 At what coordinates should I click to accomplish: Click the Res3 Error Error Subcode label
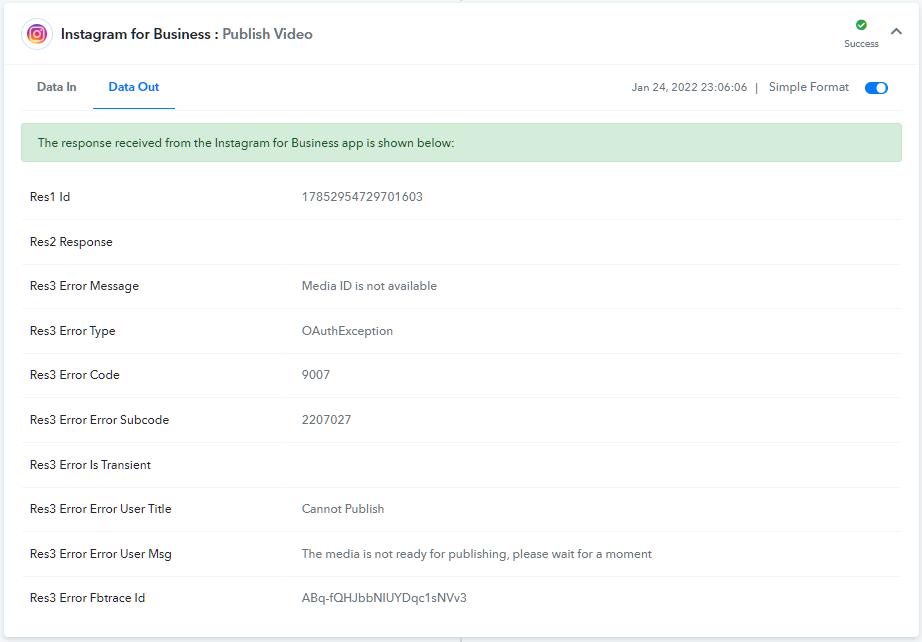coord(99,420)
